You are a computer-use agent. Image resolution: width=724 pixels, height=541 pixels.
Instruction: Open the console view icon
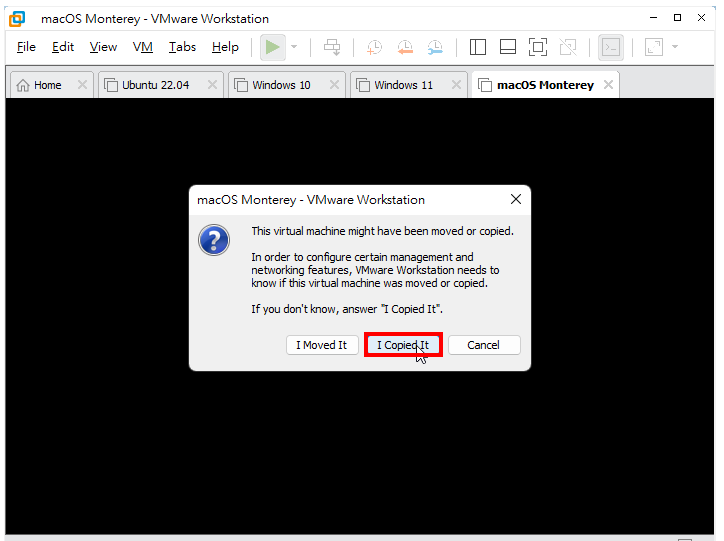tap(611, 47)
